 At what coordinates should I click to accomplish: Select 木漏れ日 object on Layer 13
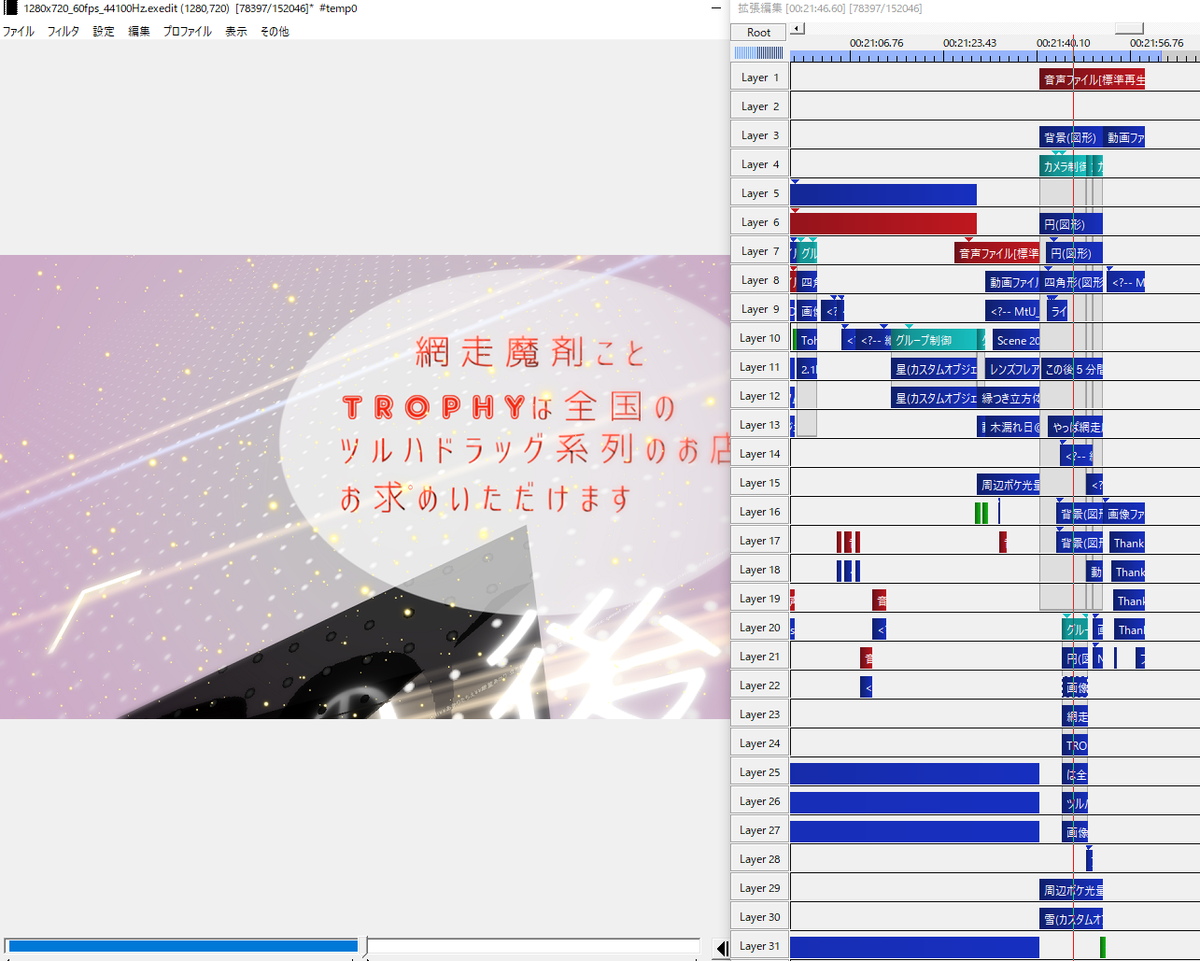(1012, 428)
